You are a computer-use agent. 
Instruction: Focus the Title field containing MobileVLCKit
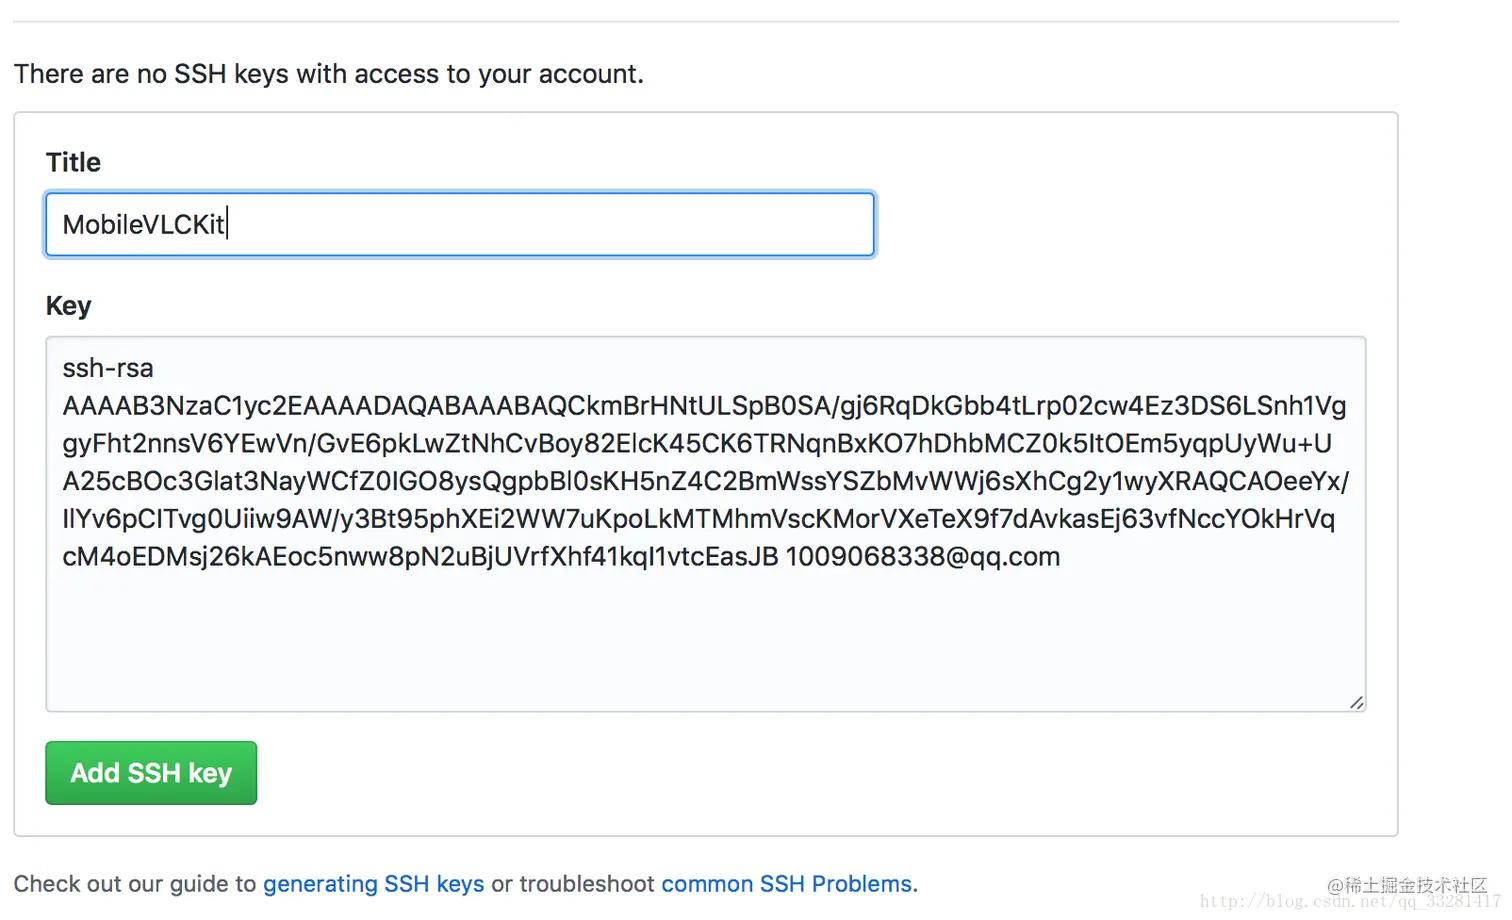tap(460, 224)
